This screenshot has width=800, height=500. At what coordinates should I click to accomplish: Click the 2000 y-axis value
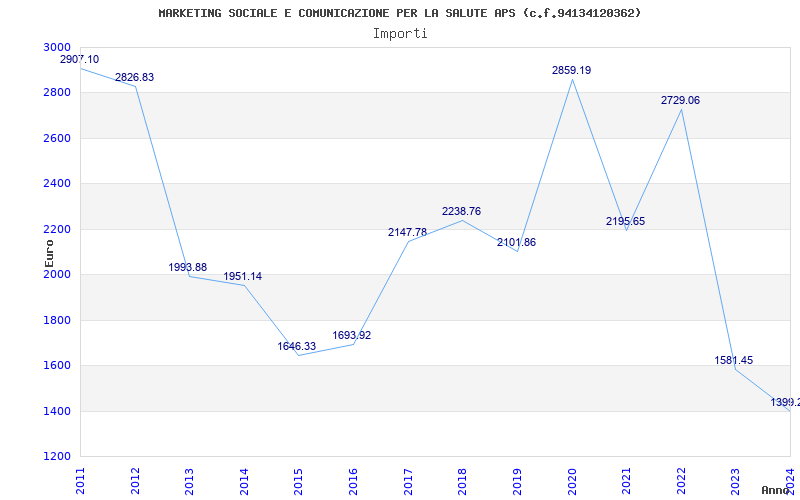coord(57,274)
